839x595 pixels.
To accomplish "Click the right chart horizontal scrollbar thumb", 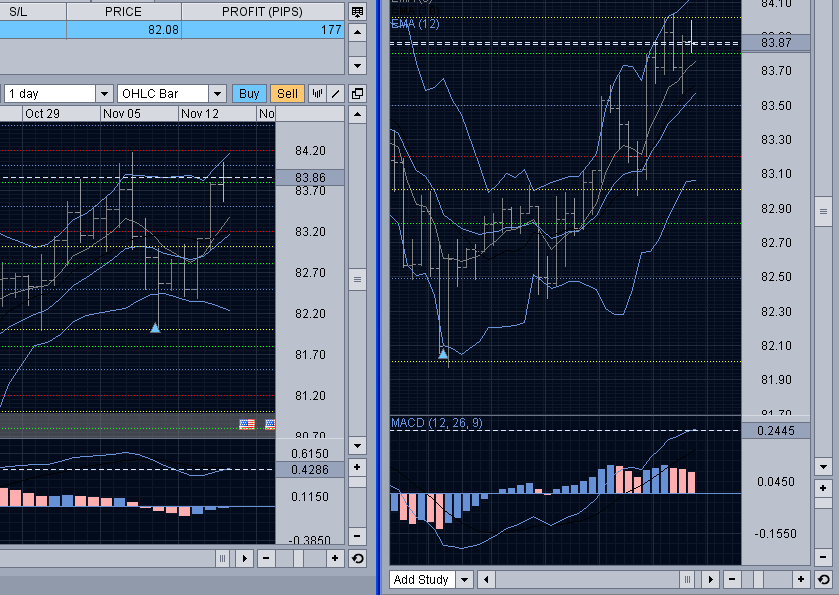I will [x=687, y=579].
